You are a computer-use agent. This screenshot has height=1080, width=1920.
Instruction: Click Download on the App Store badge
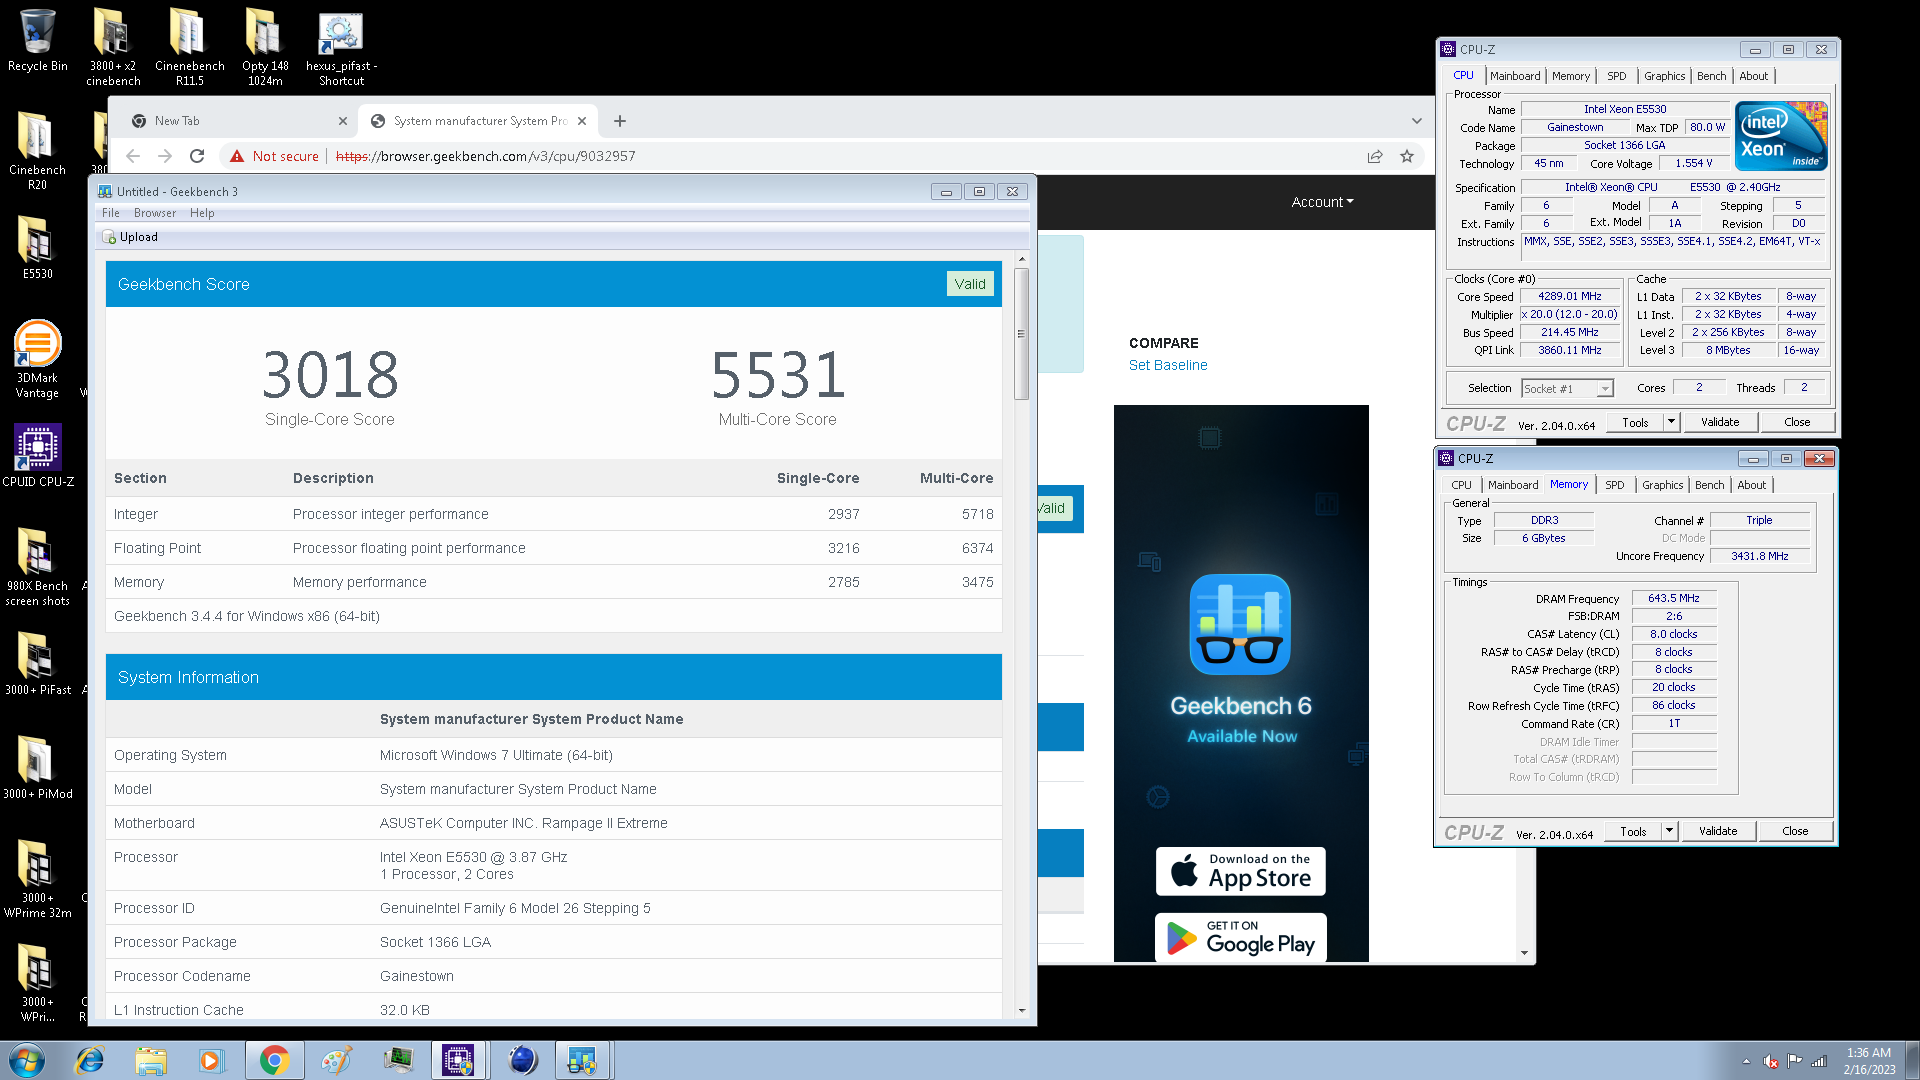pyautogui.click(x=1241, y=872)
